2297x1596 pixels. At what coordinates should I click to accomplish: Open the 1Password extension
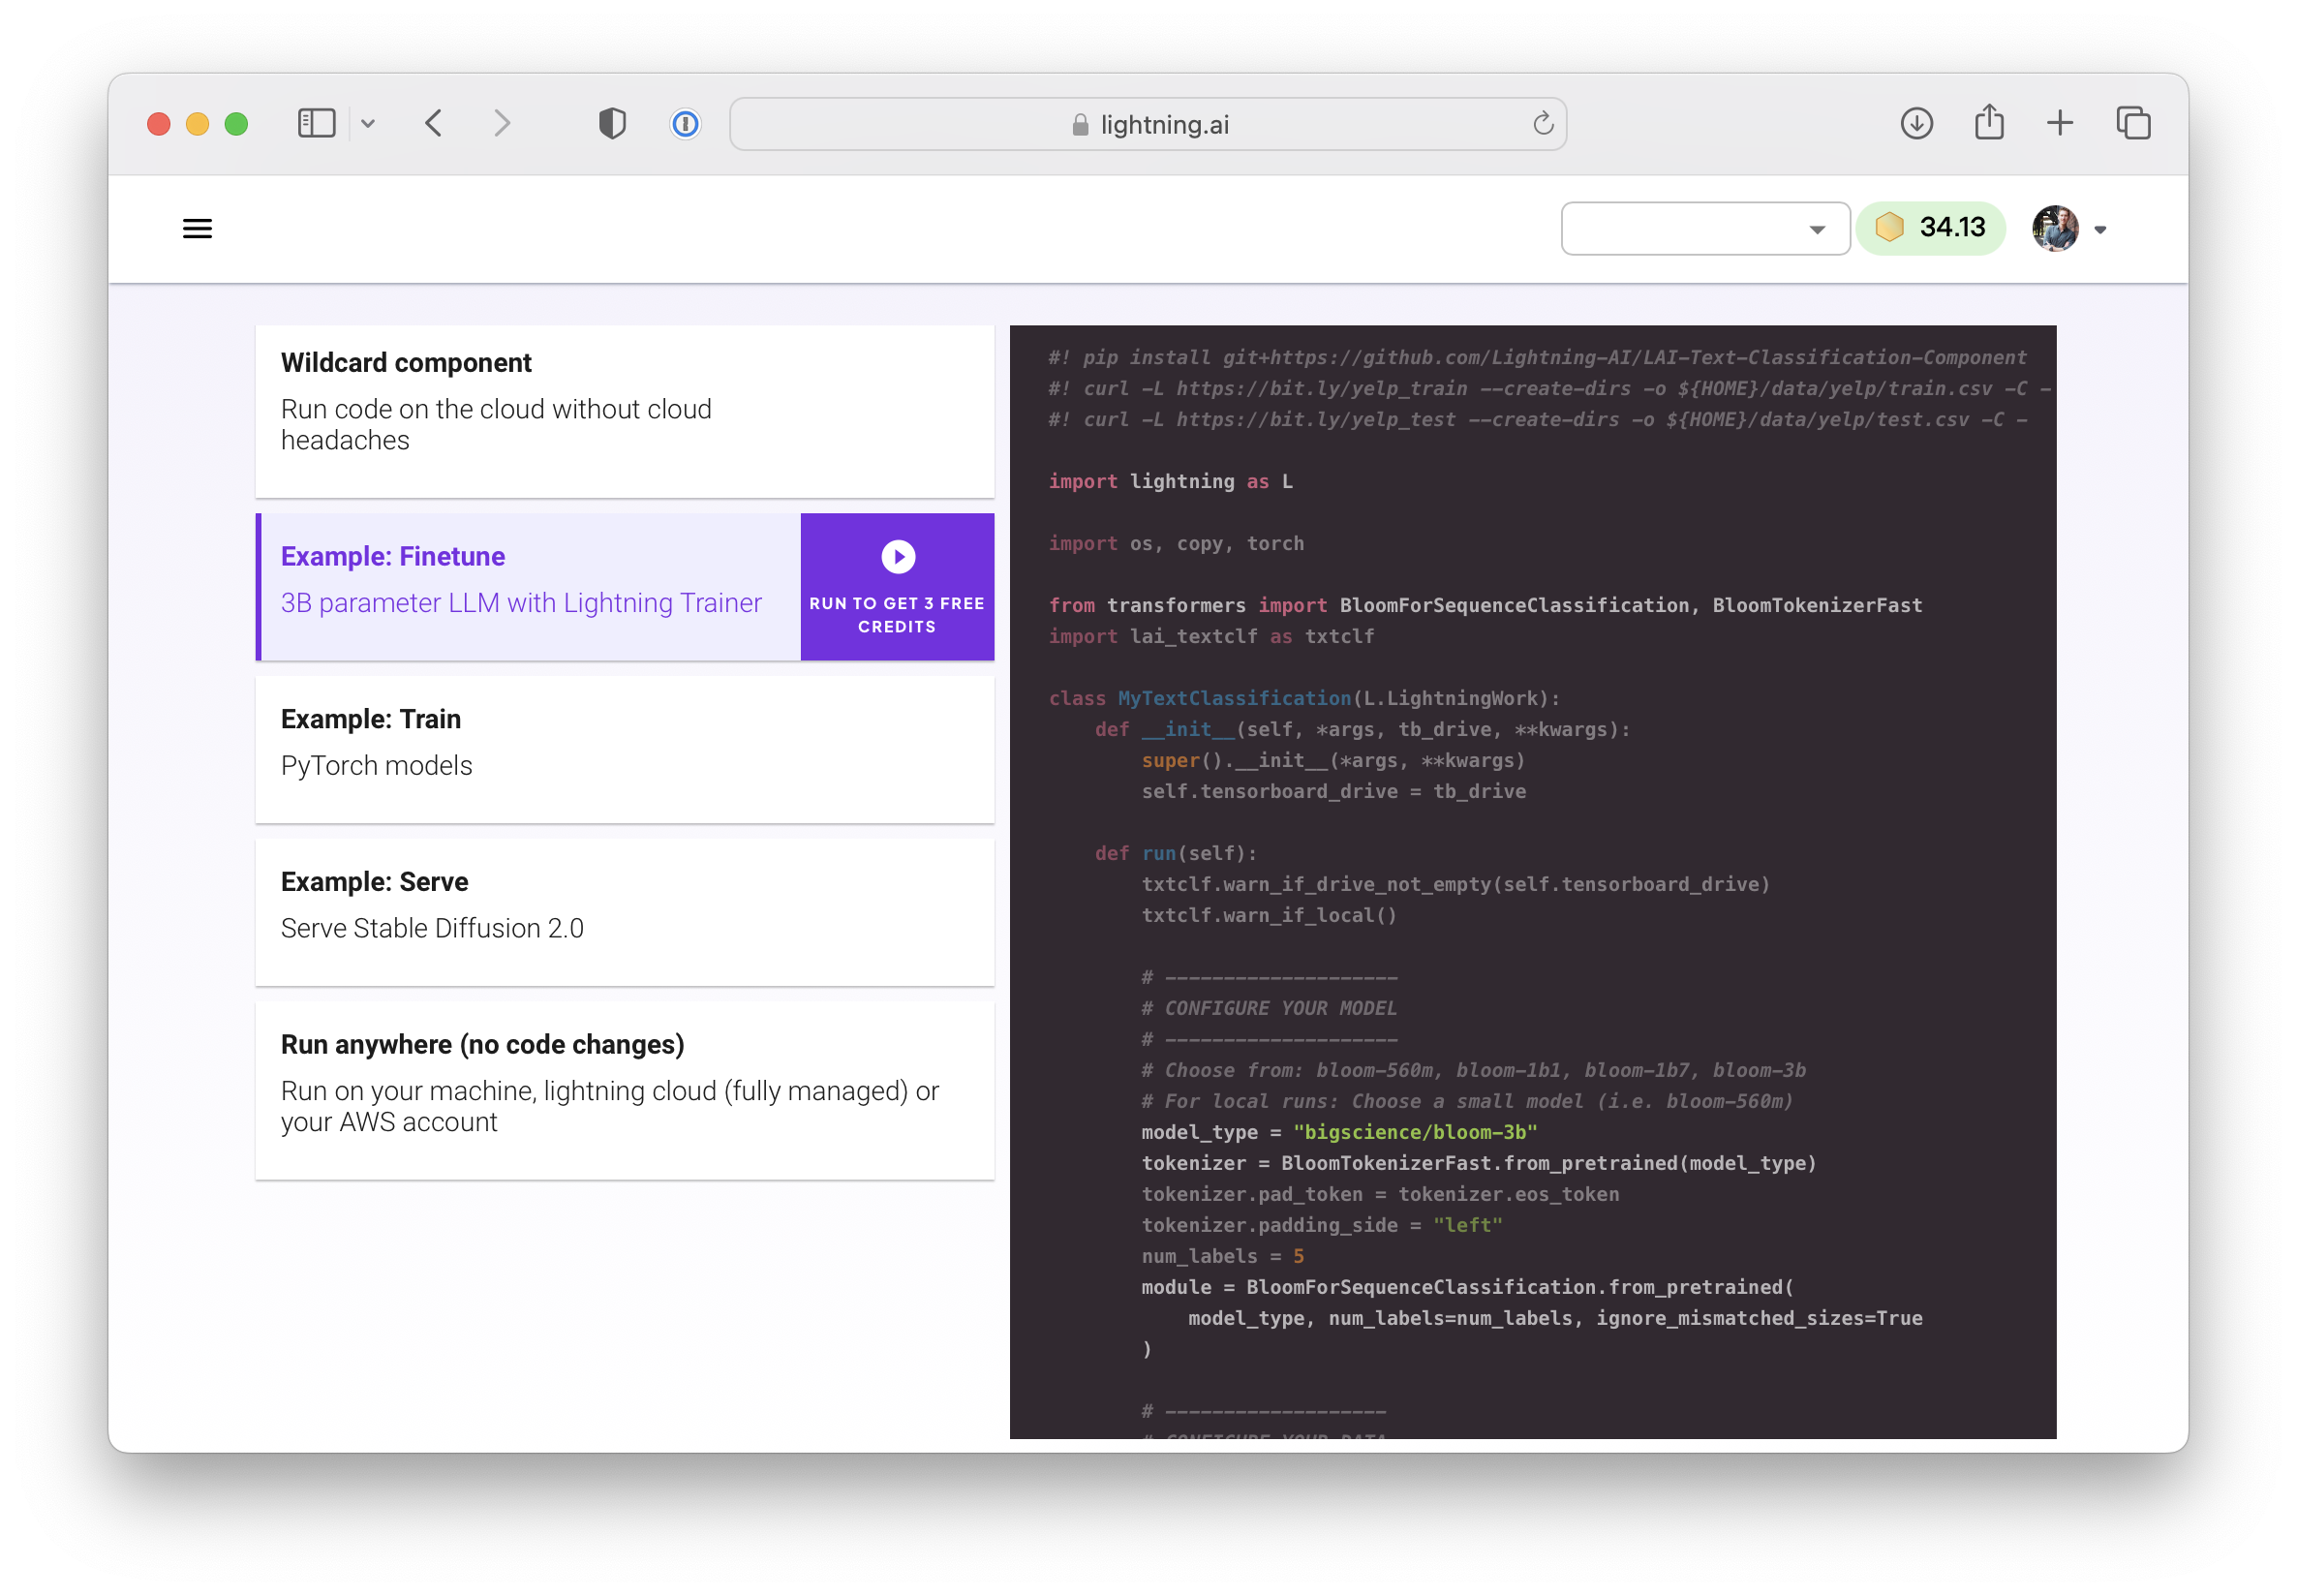[x=685, y=124]
